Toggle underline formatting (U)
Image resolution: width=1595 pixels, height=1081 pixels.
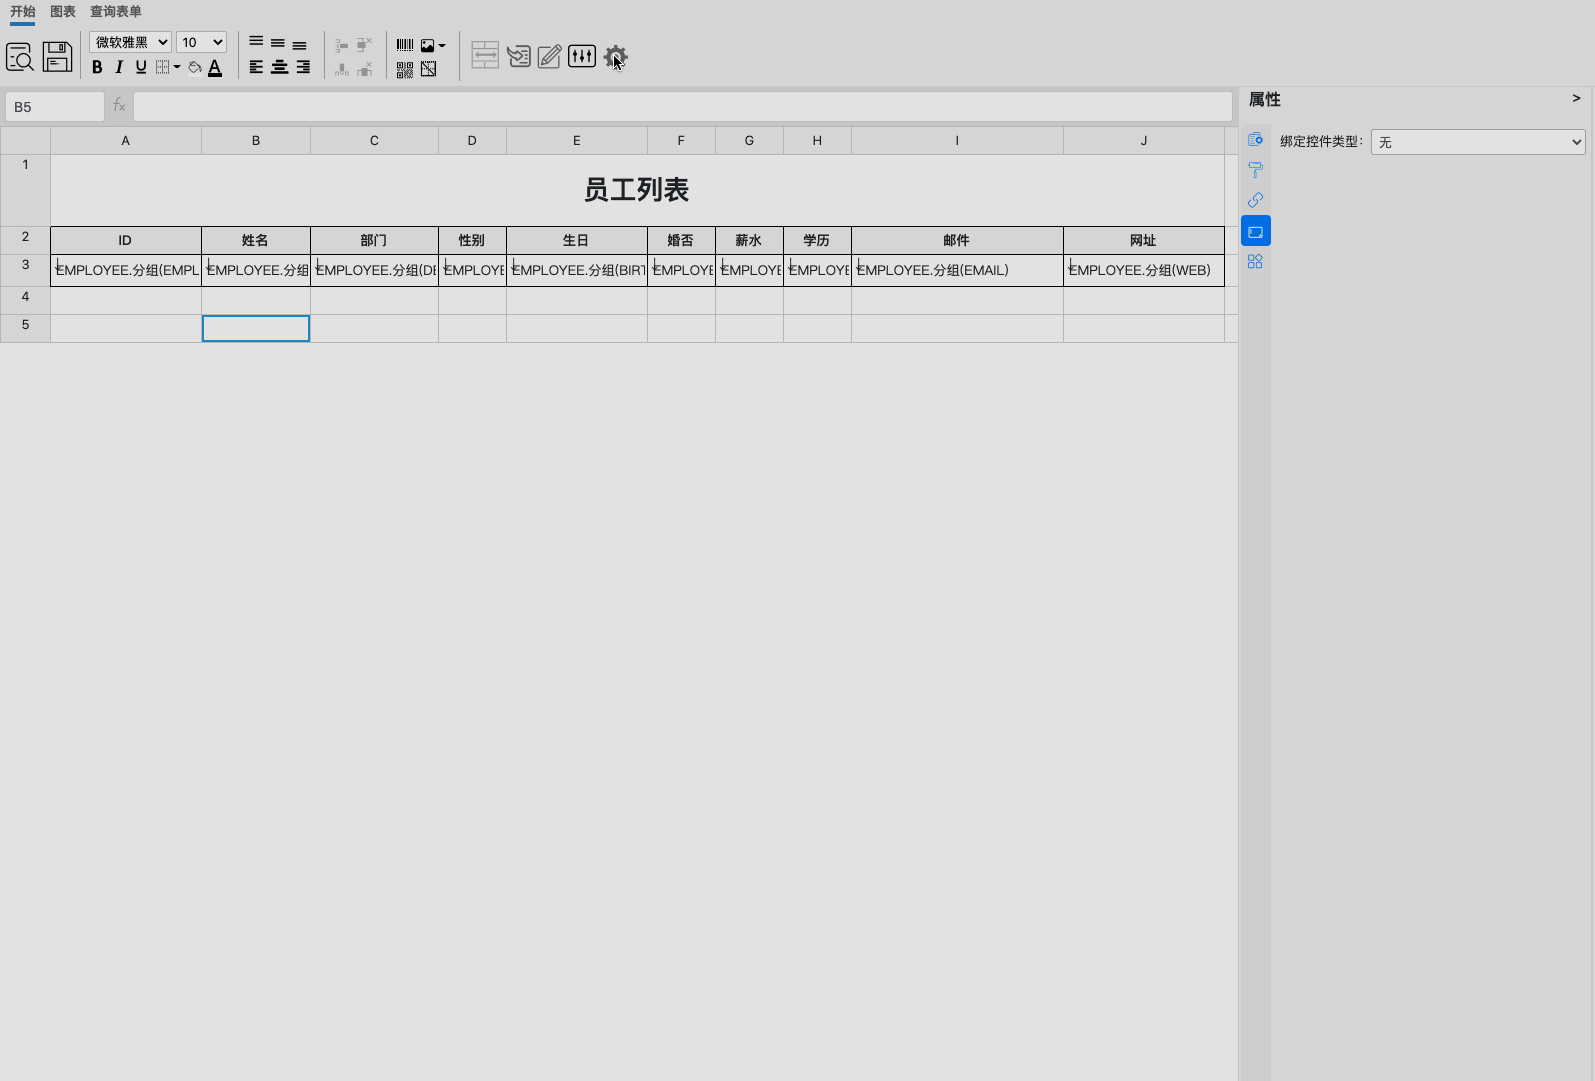pos(141,67)
